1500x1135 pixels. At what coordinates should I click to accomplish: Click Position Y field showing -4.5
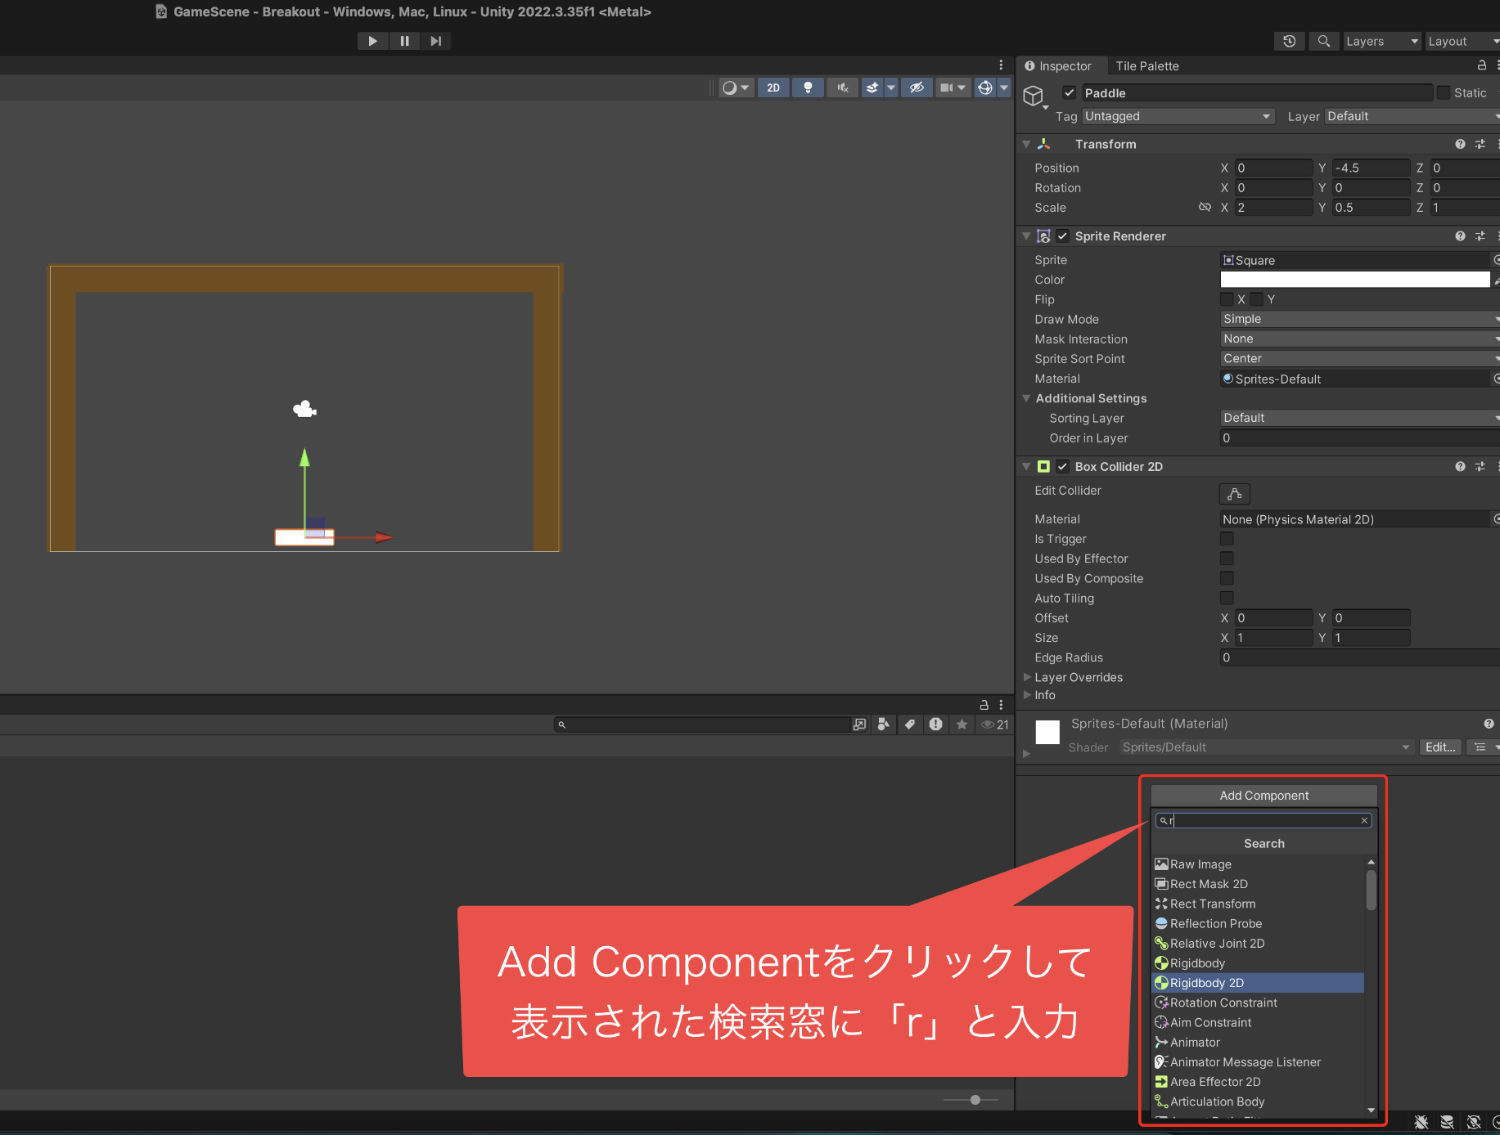point(1371,168)
